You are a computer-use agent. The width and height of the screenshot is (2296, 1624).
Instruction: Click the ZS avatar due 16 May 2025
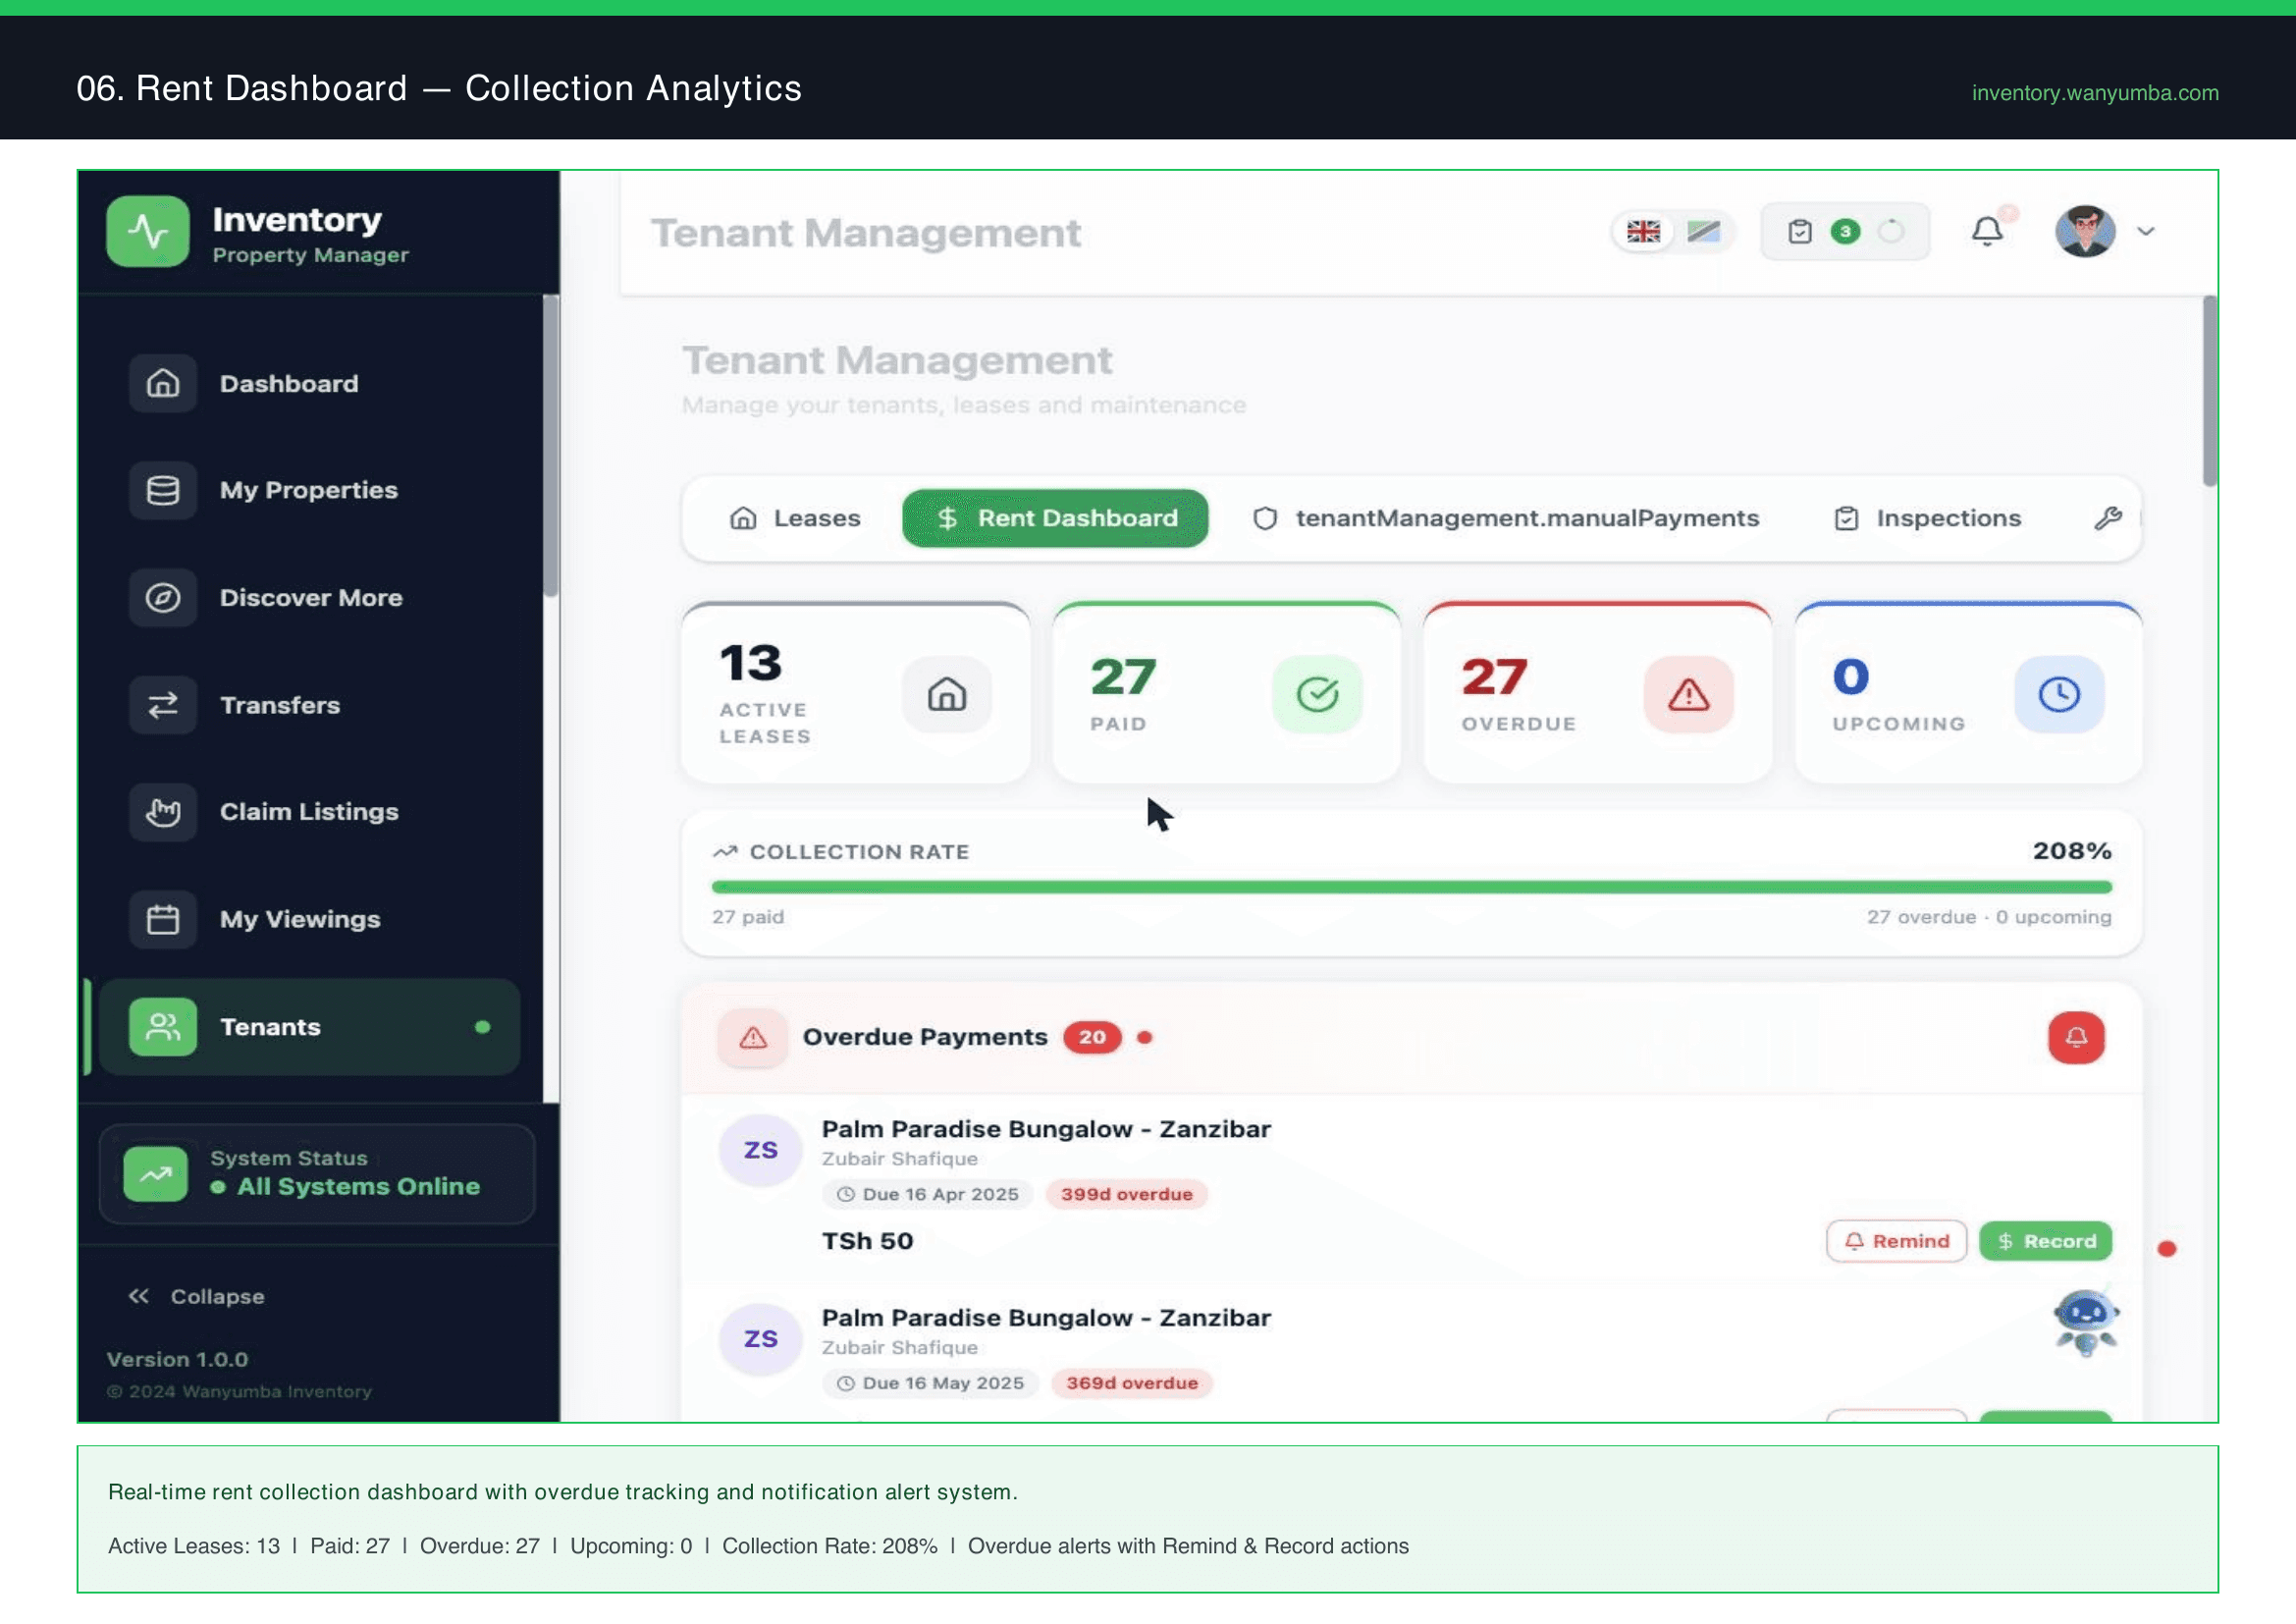(761, 1339)
